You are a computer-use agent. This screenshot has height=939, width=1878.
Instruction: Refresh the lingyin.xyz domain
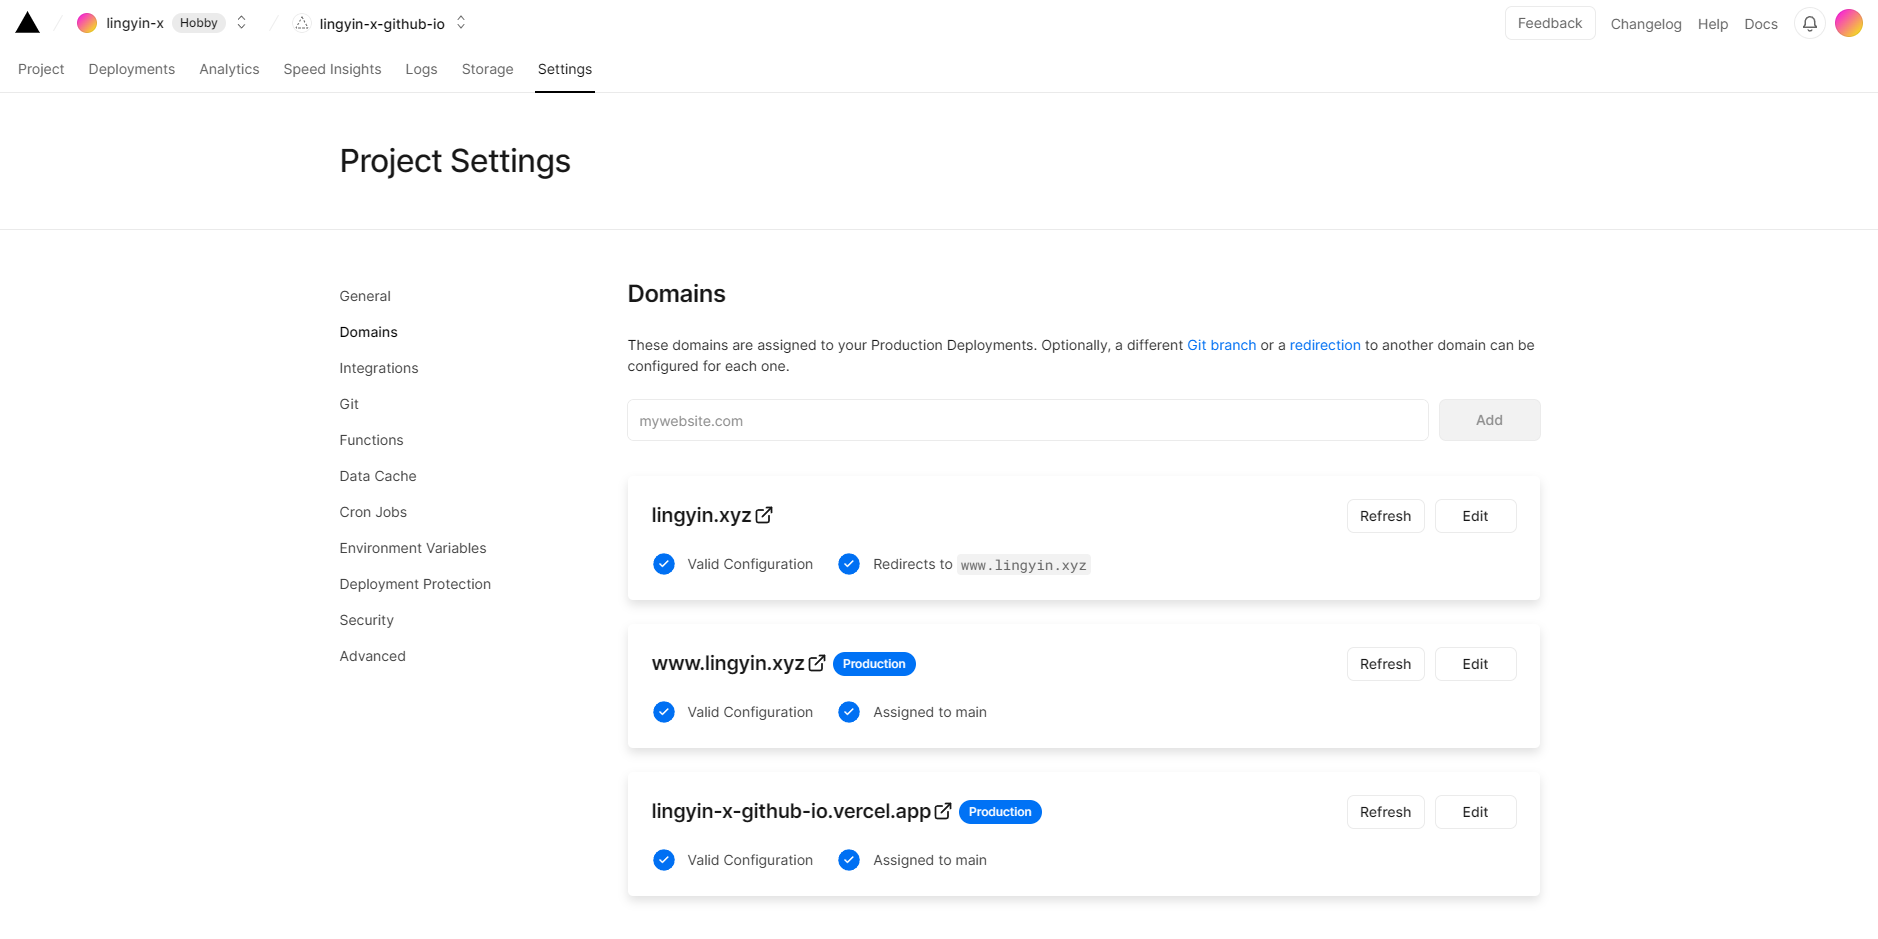click(1385, 516)
